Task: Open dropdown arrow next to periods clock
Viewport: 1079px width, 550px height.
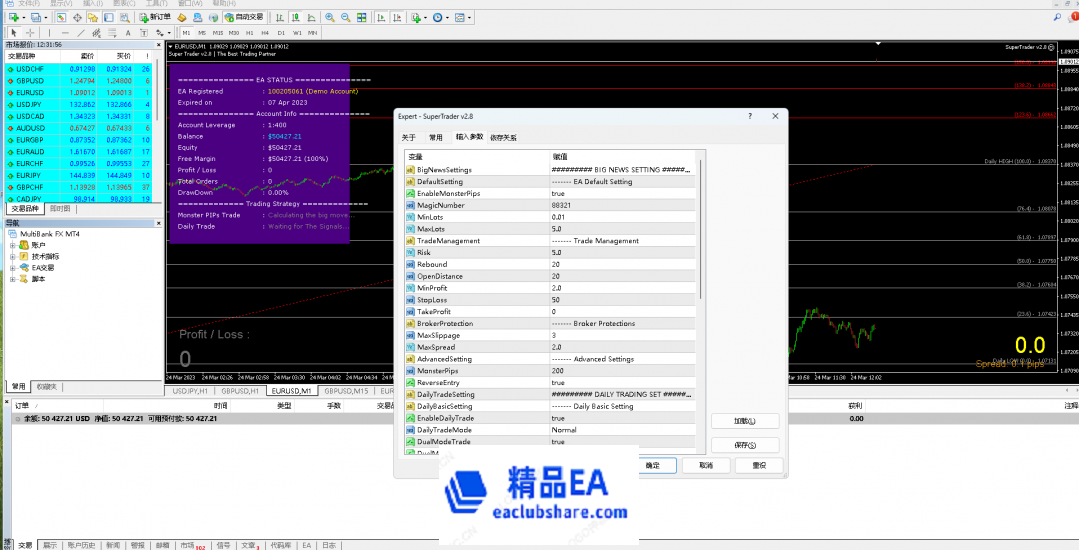Action: pos(447,17)
